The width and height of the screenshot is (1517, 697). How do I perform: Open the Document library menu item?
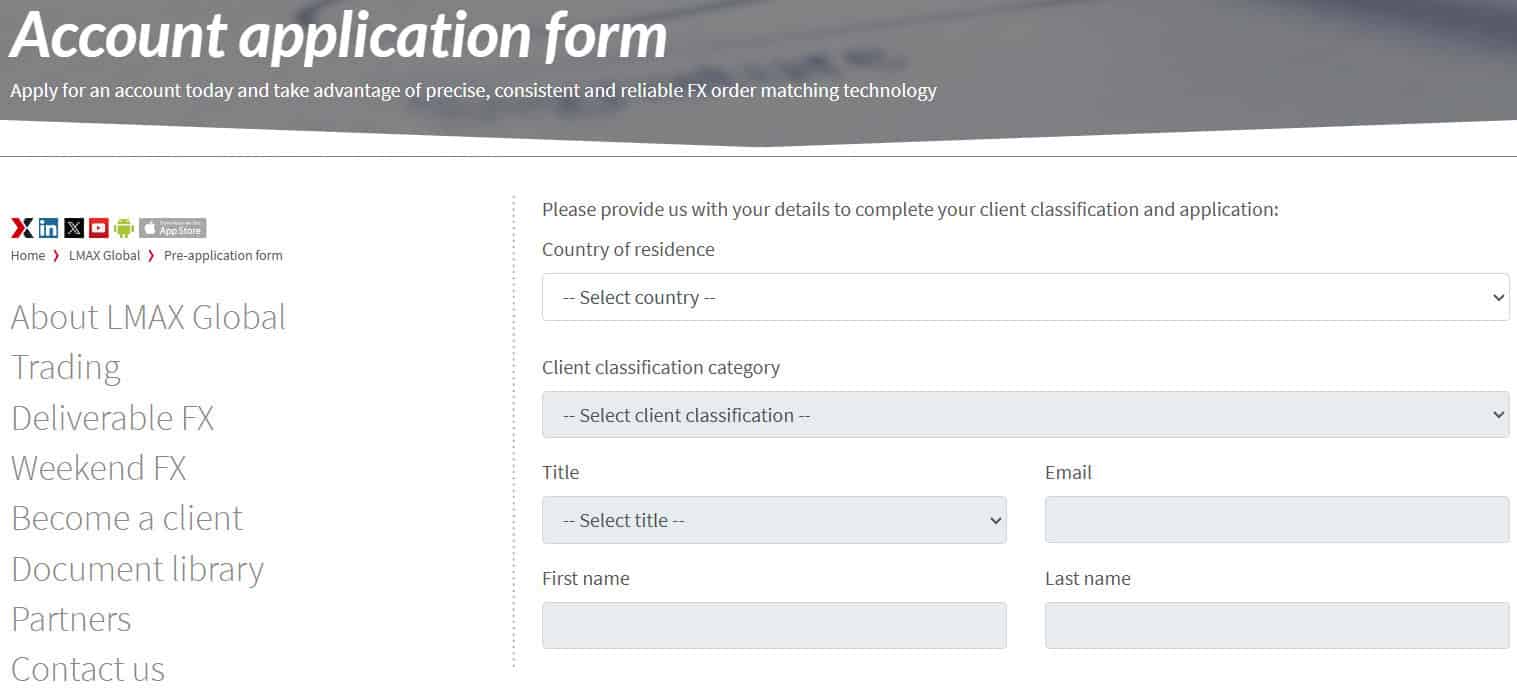pos(138,569)
